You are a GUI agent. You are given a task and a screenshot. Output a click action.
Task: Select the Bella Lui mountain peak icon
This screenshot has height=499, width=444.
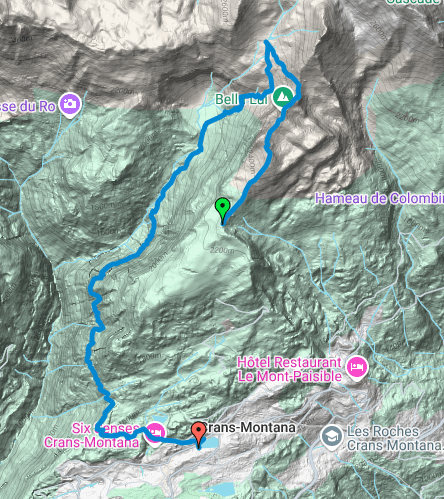click(x=283, y=97)
